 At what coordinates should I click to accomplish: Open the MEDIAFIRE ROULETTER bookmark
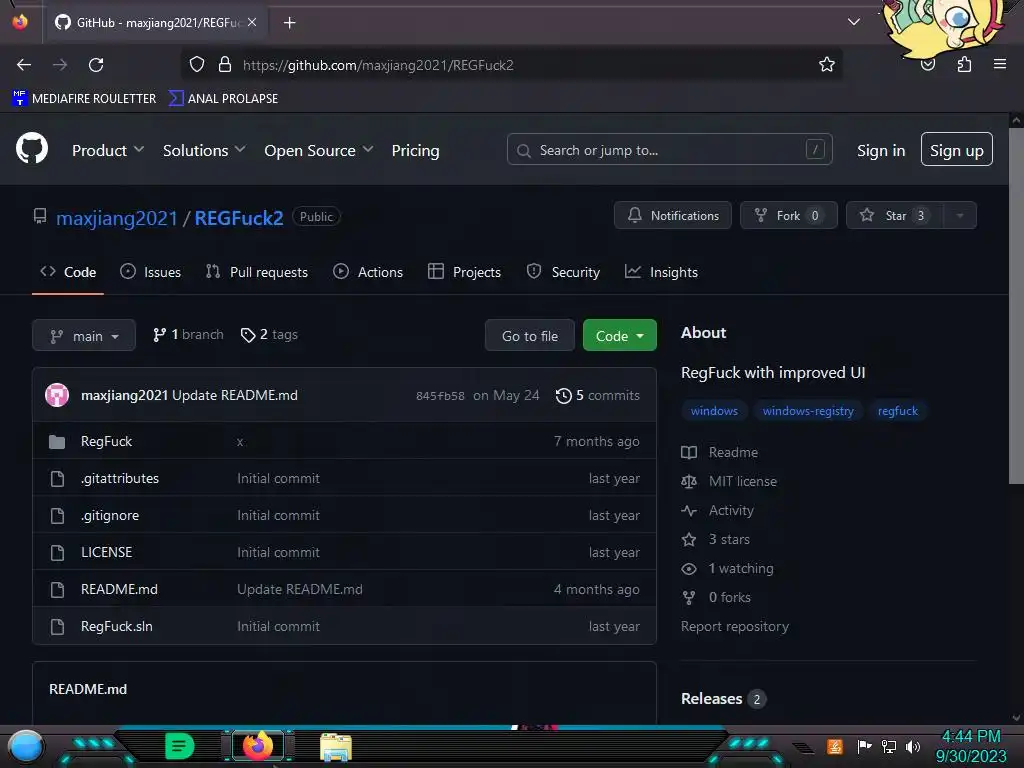[84, 99]
